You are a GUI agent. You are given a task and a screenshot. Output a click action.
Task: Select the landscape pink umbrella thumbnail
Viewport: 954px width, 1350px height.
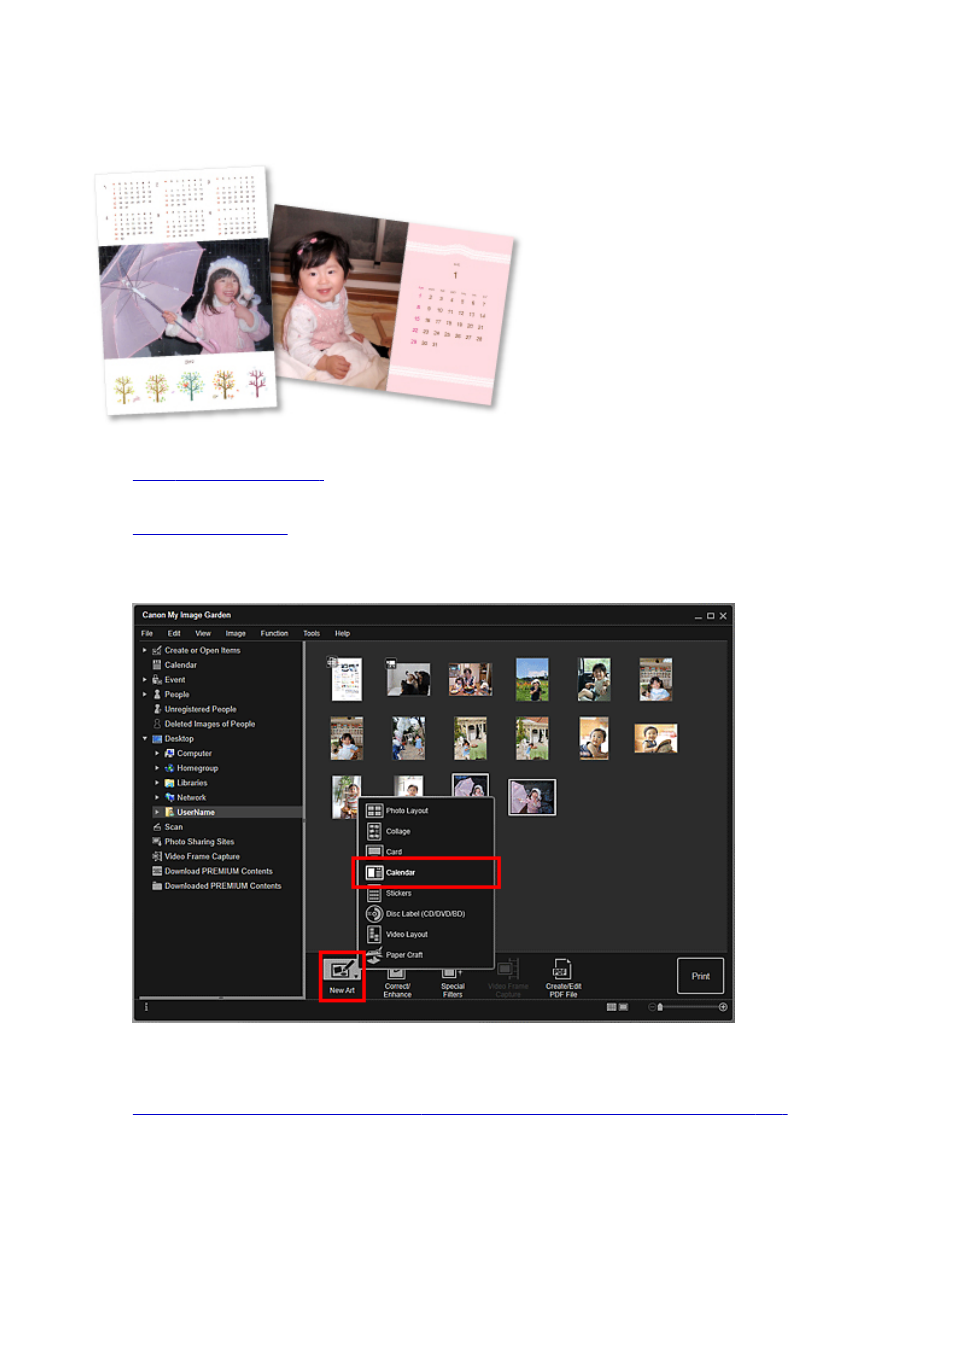(532, 797)
